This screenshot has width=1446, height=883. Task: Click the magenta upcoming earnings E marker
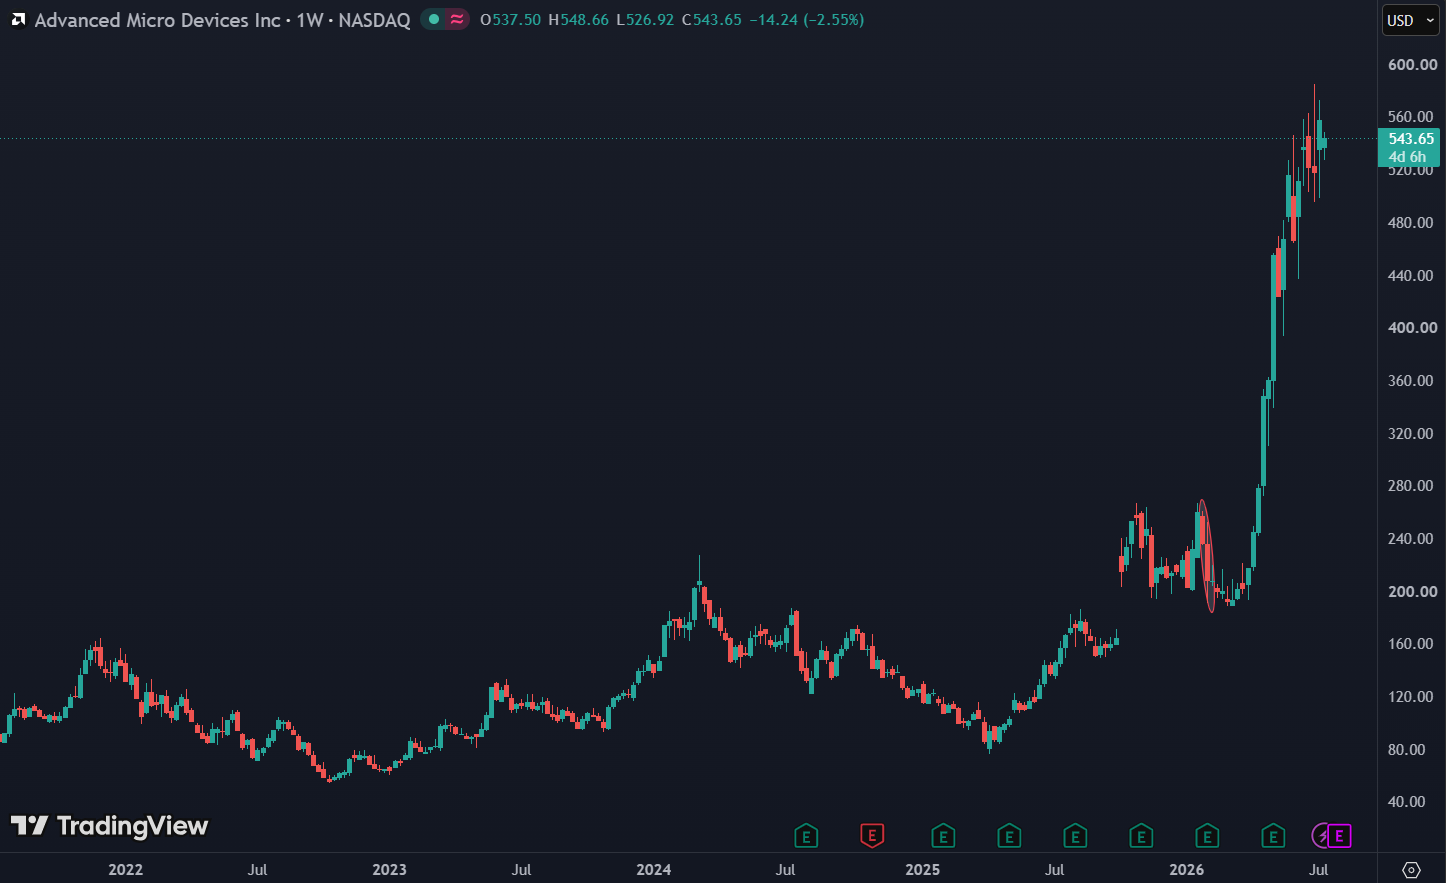click(x=1340, y=836)
